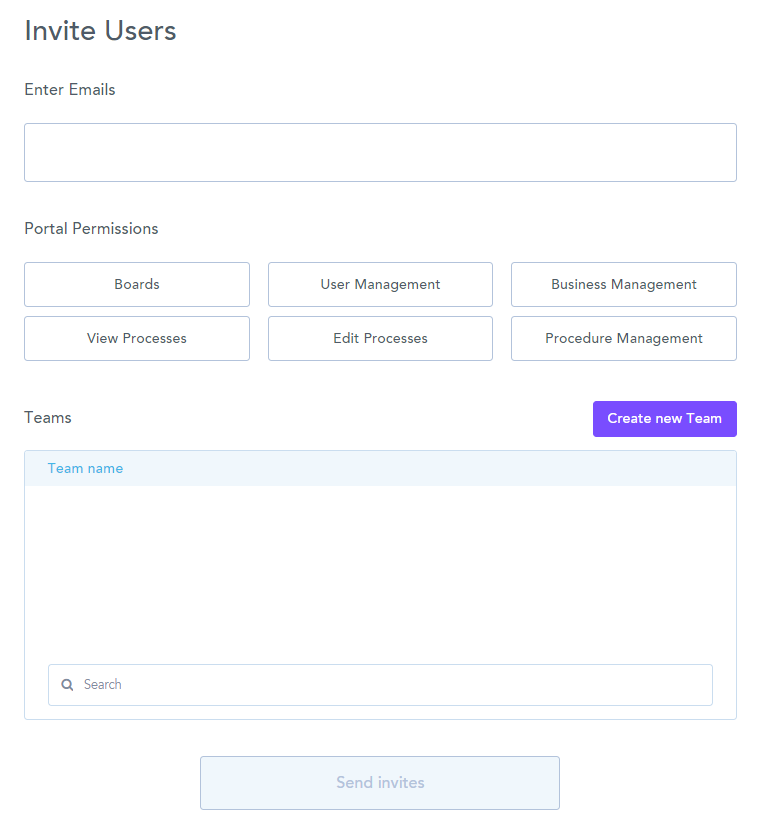Click the Search placeholder text in Teams
Screen dimensions: 781x840
(103, 685)
